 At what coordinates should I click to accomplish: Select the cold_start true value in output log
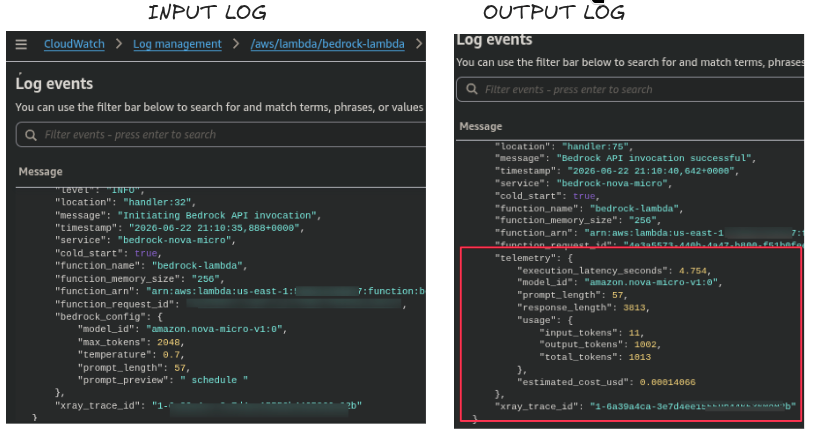point(584,196)
